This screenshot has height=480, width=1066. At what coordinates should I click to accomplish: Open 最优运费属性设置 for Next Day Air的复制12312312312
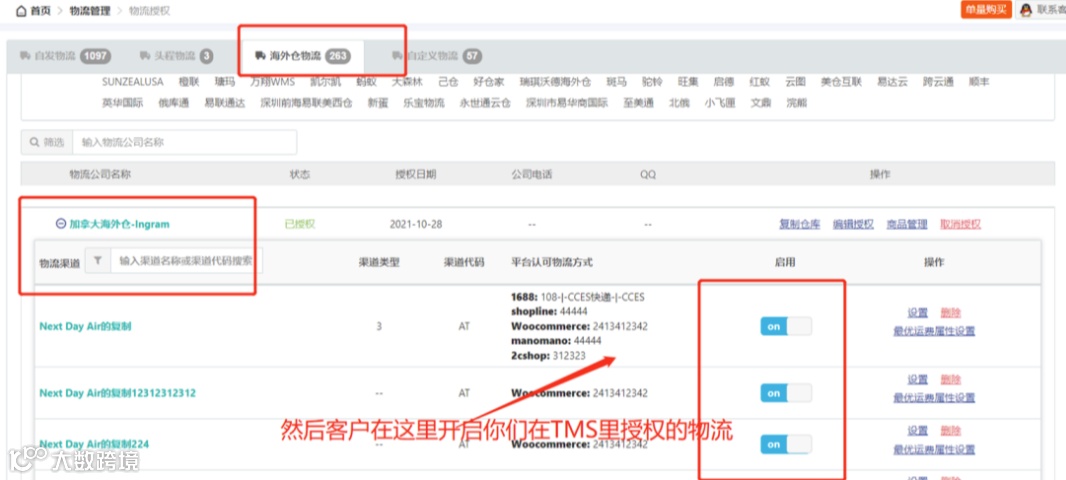934,398
